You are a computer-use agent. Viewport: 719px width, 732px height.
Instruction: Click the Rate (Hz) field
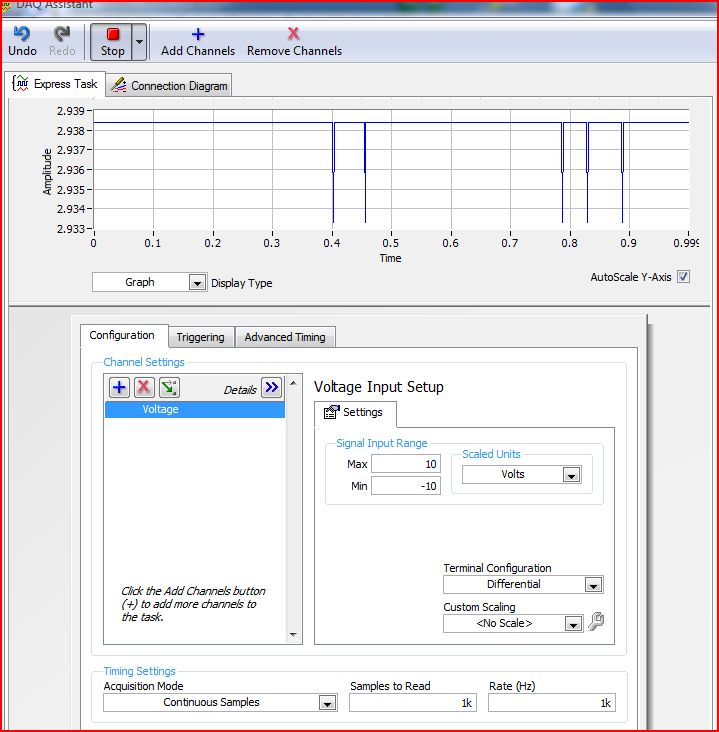tap(552, 703)
